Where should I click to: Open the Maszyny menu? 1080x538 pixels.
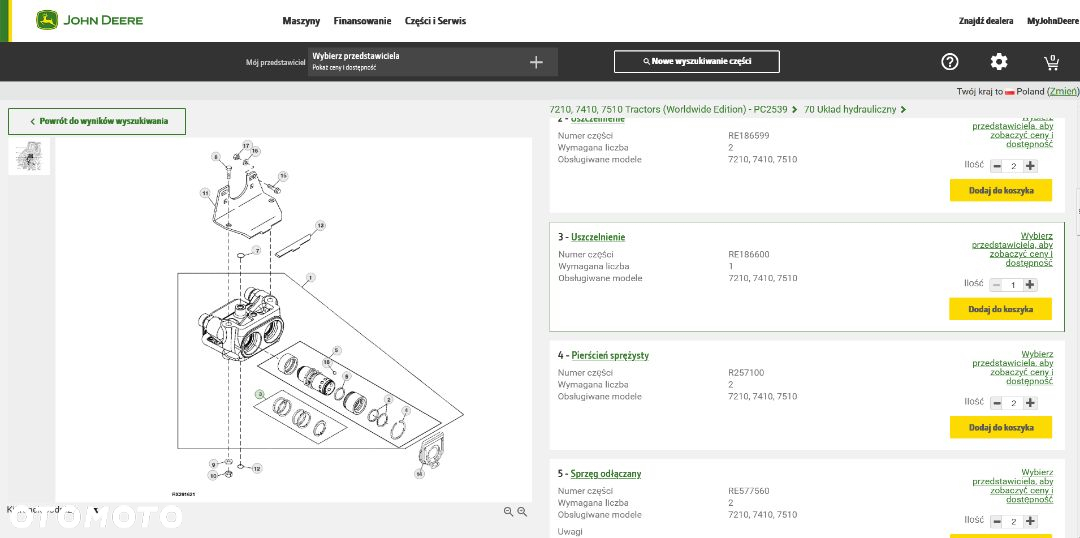pos(301,21)
